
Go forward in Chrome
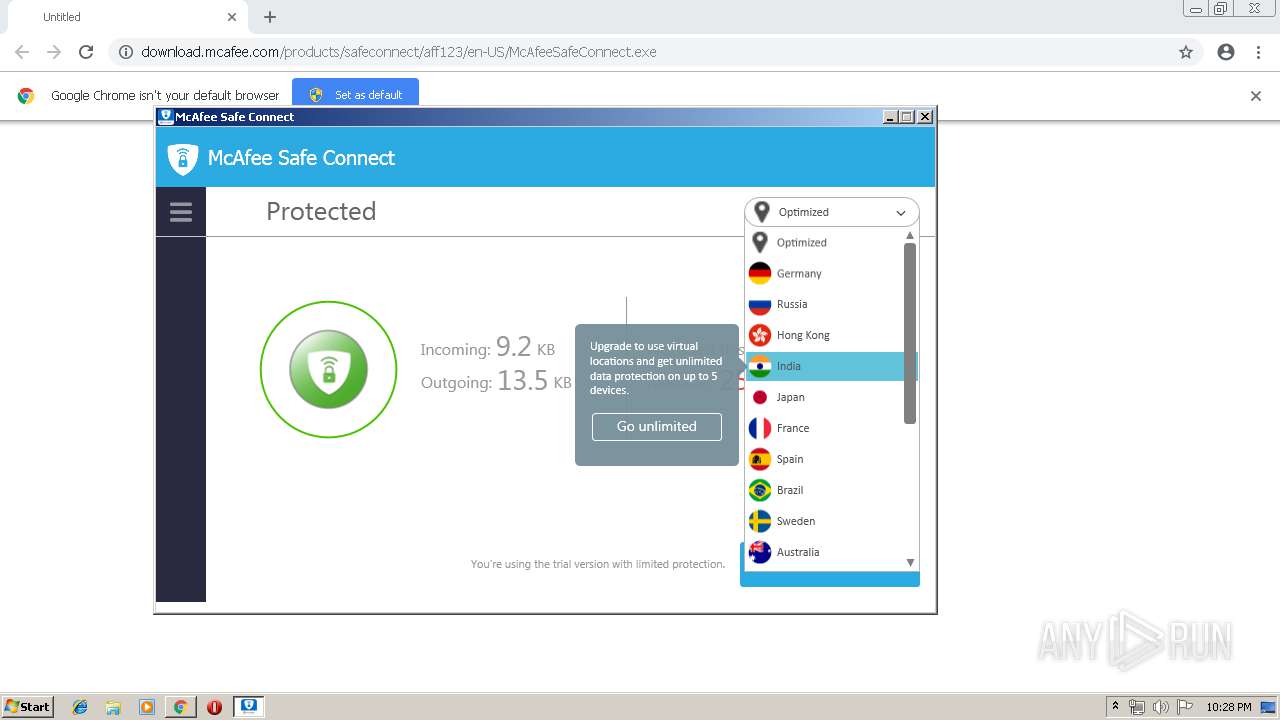coord(54,52)
